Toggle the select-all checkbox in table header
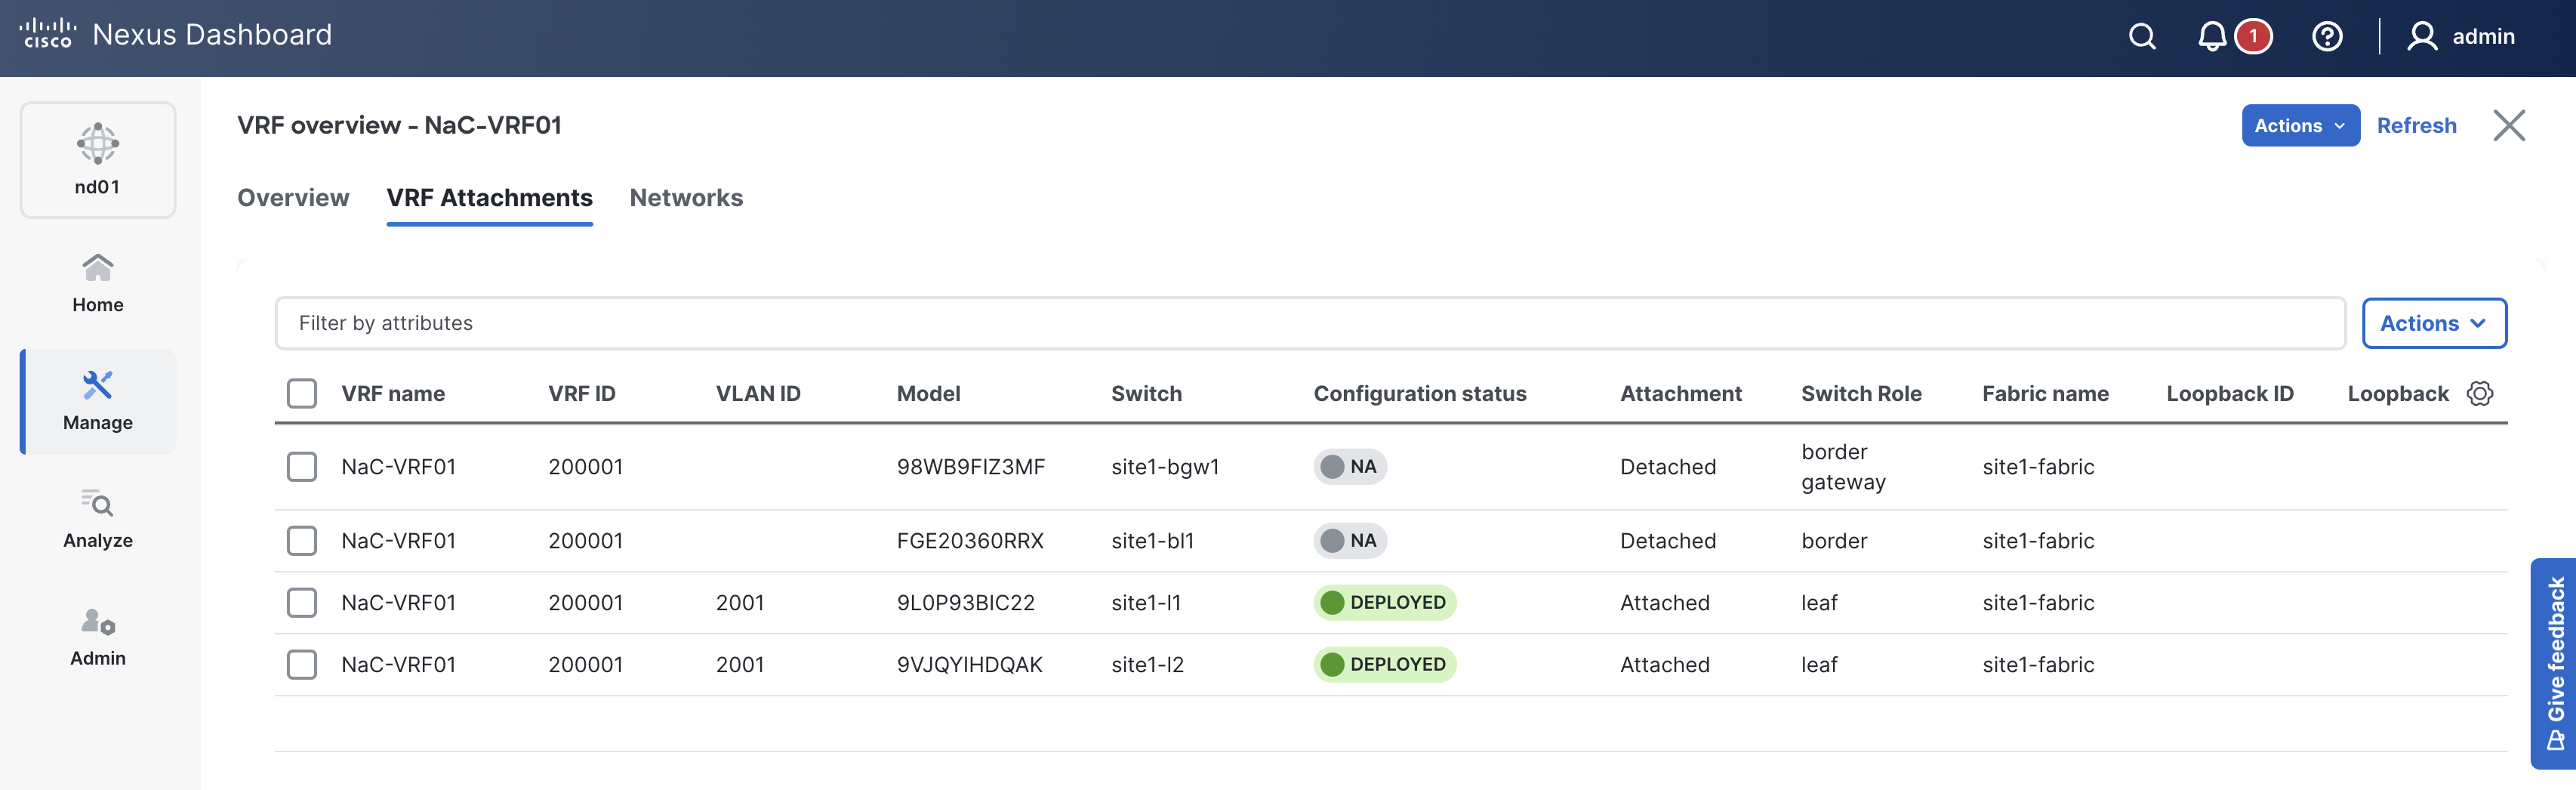 click(x=301, y=393)
